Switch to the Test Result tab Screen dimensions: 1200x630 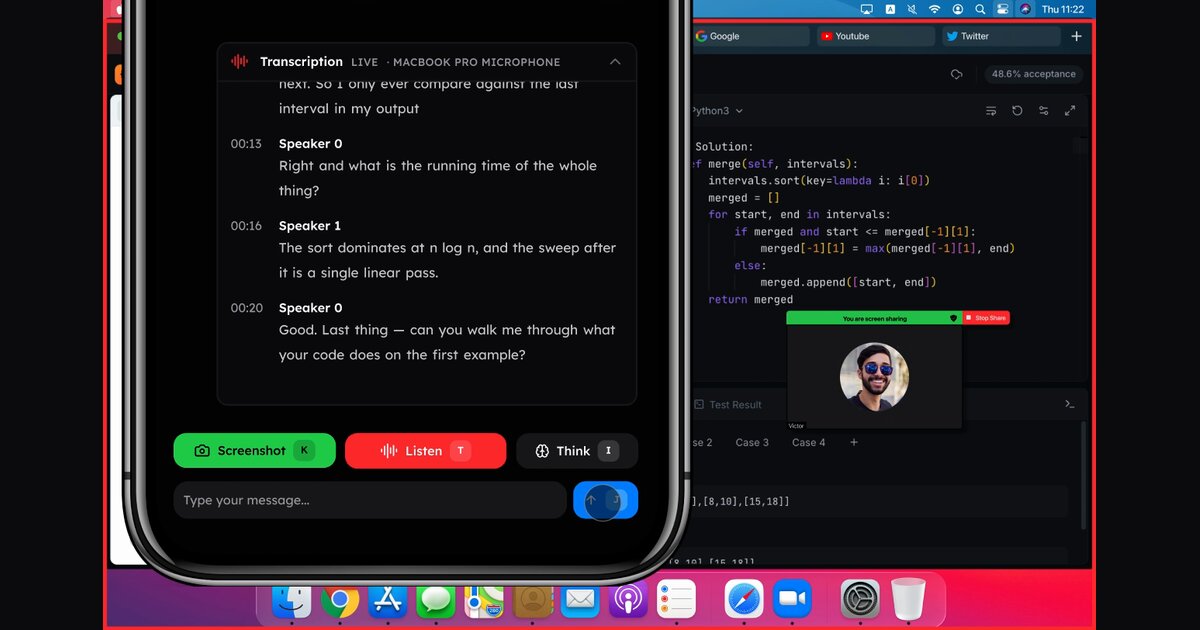click(x=728, y=405)
